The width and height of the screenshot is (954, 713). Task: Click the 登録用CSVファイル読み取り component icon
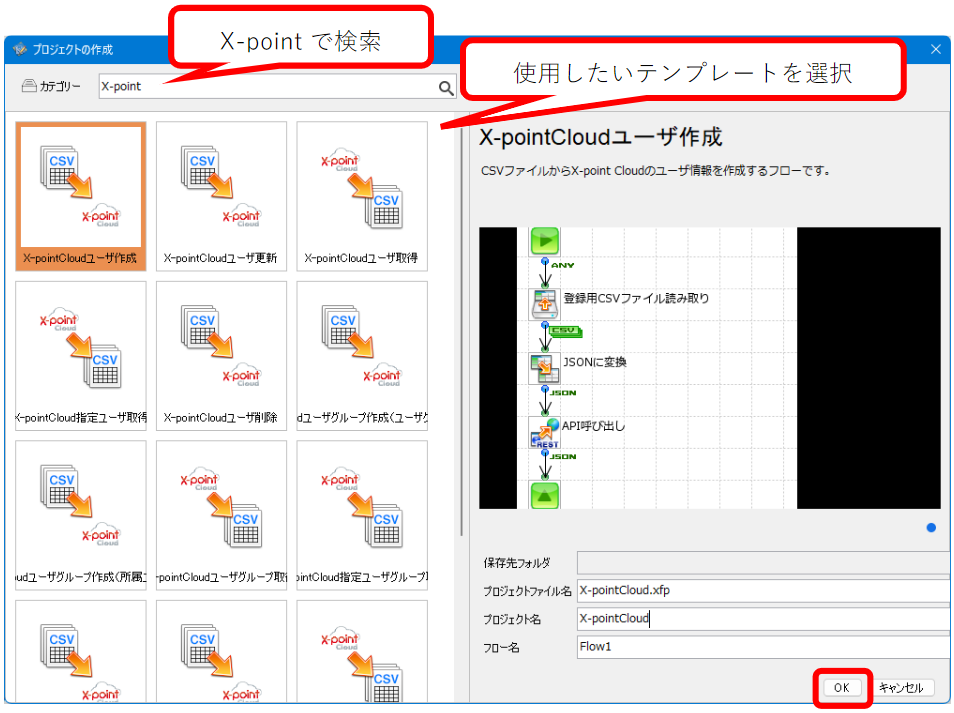tap(545, 304)
